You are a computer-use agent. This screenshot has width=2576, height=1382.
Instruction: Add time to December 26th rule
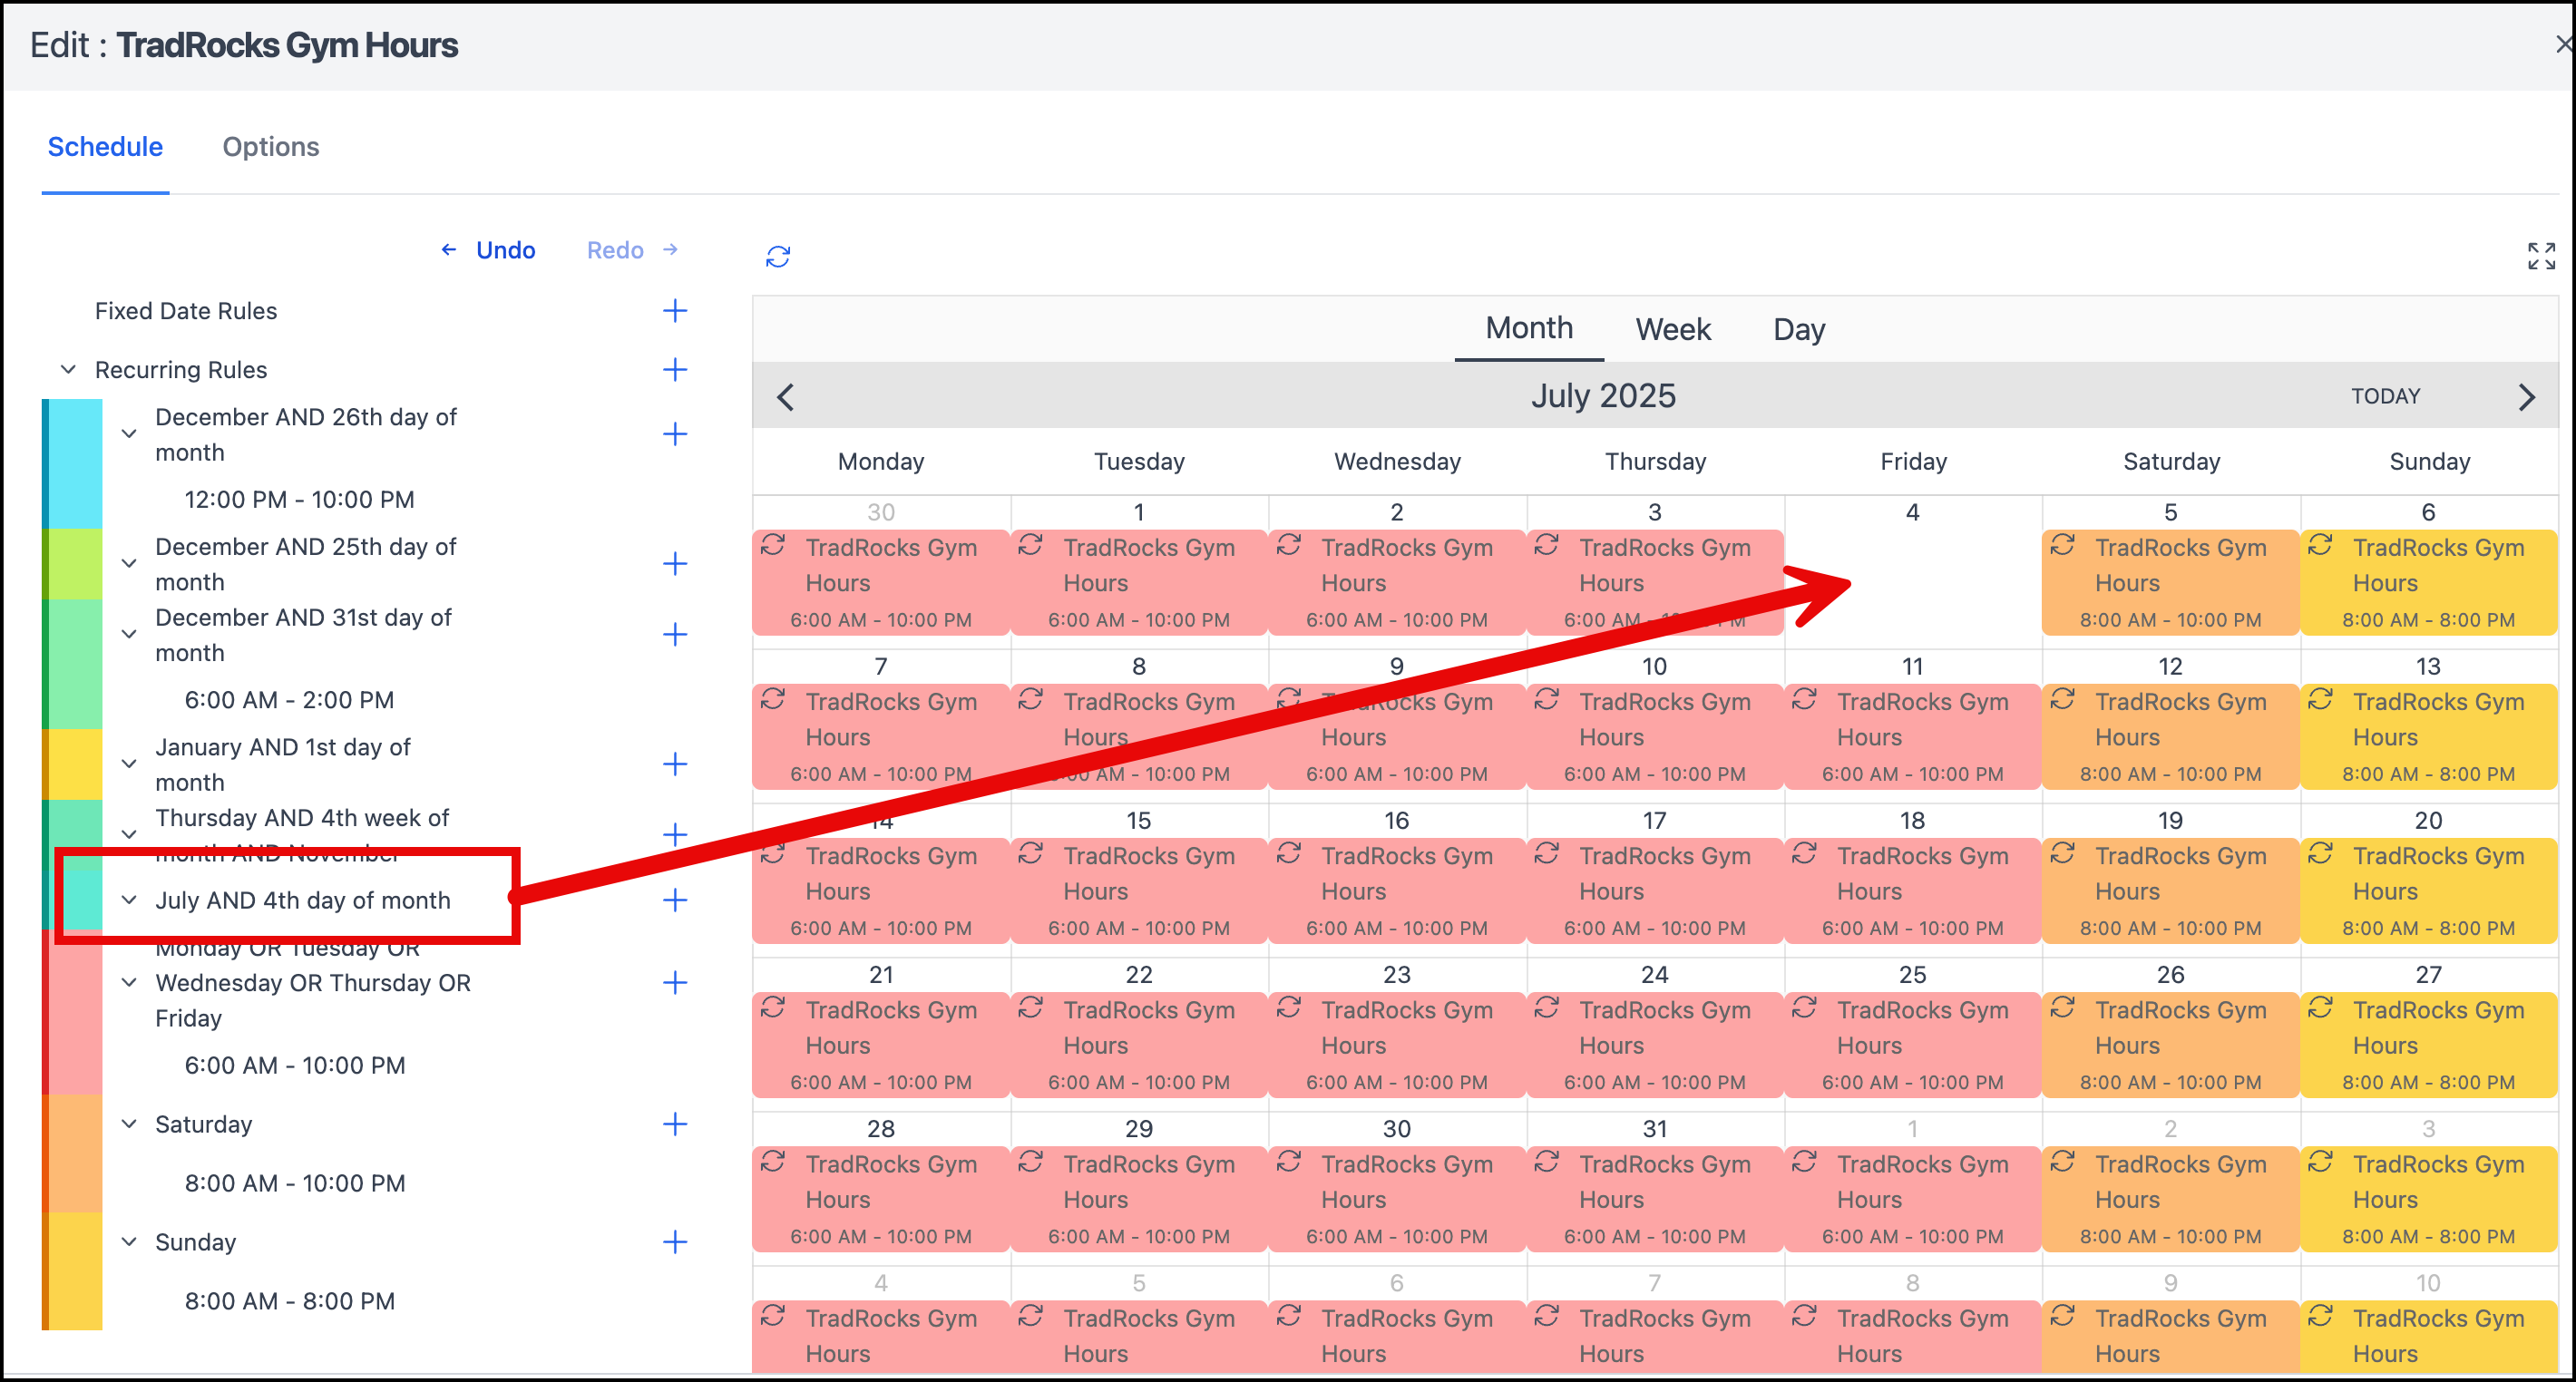[675, 434]
